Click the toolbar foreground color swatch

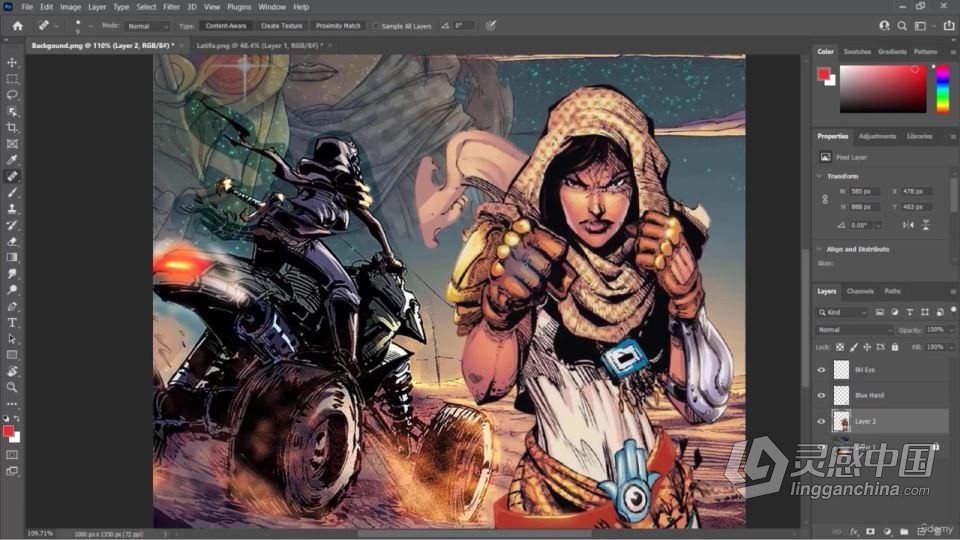click(9, 431)
